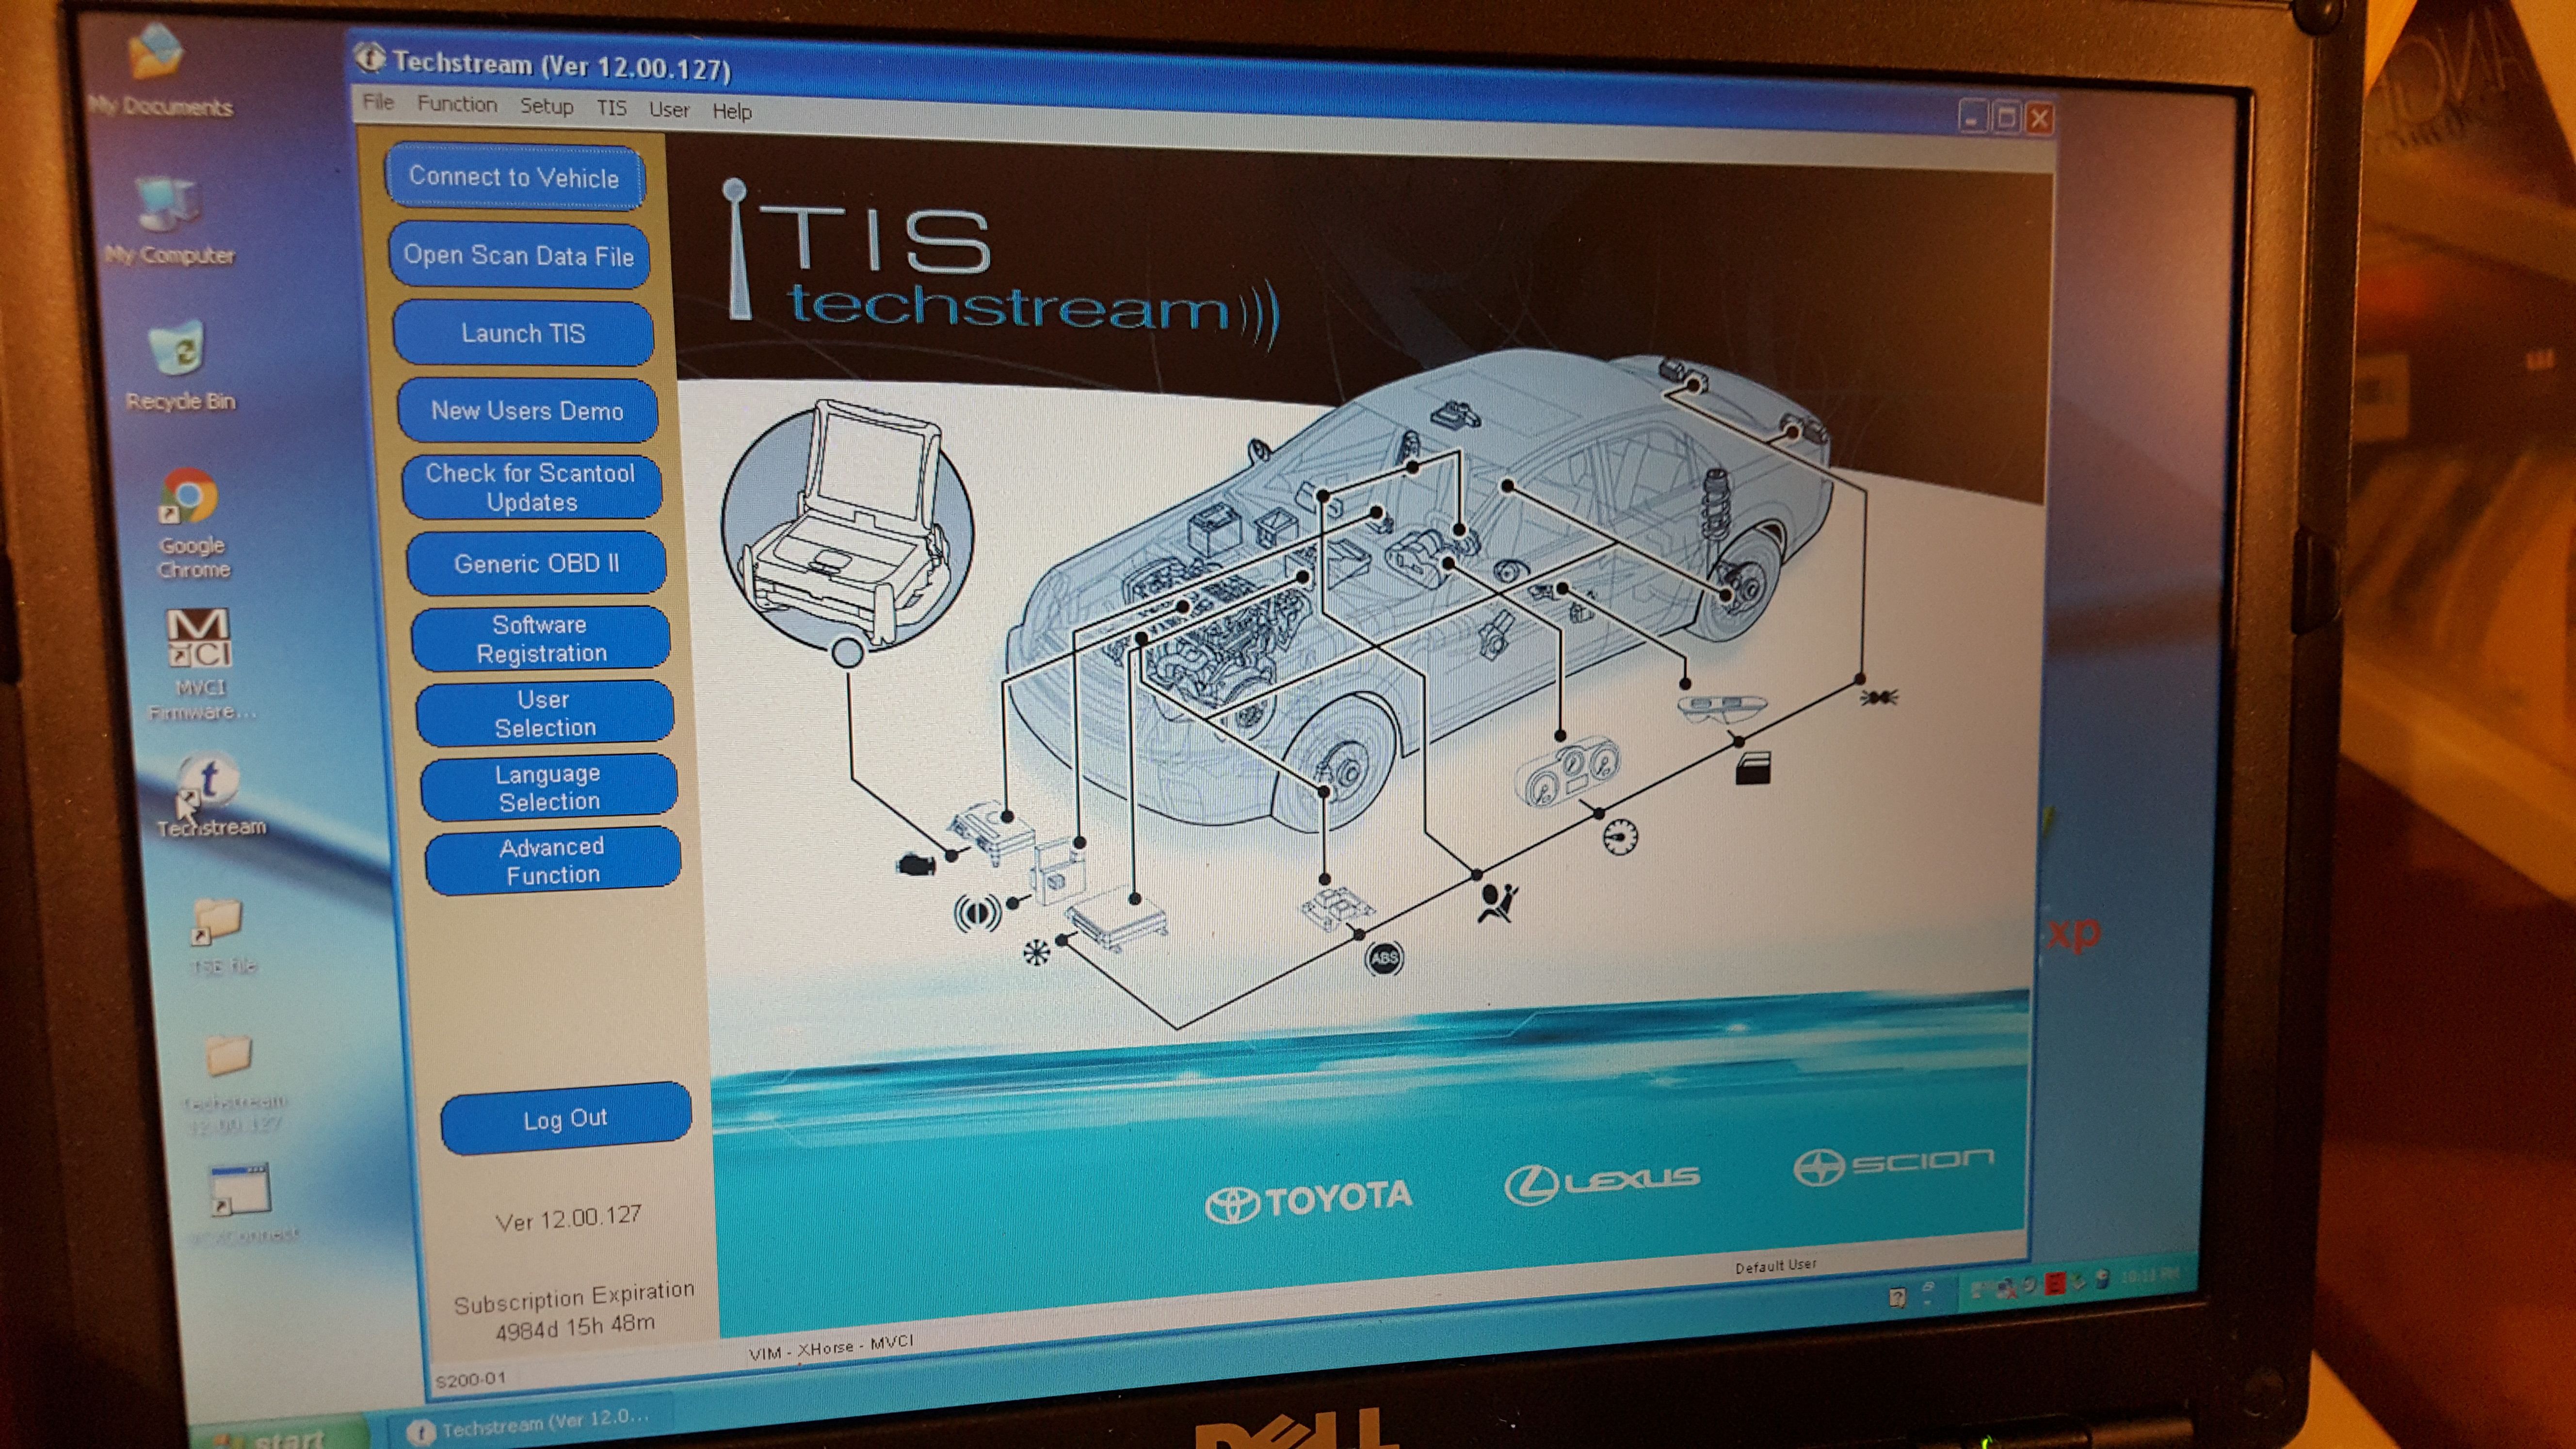Screen dimensions: 2576x1449
Task: Open Software Registration
Action: pos(541,638)
